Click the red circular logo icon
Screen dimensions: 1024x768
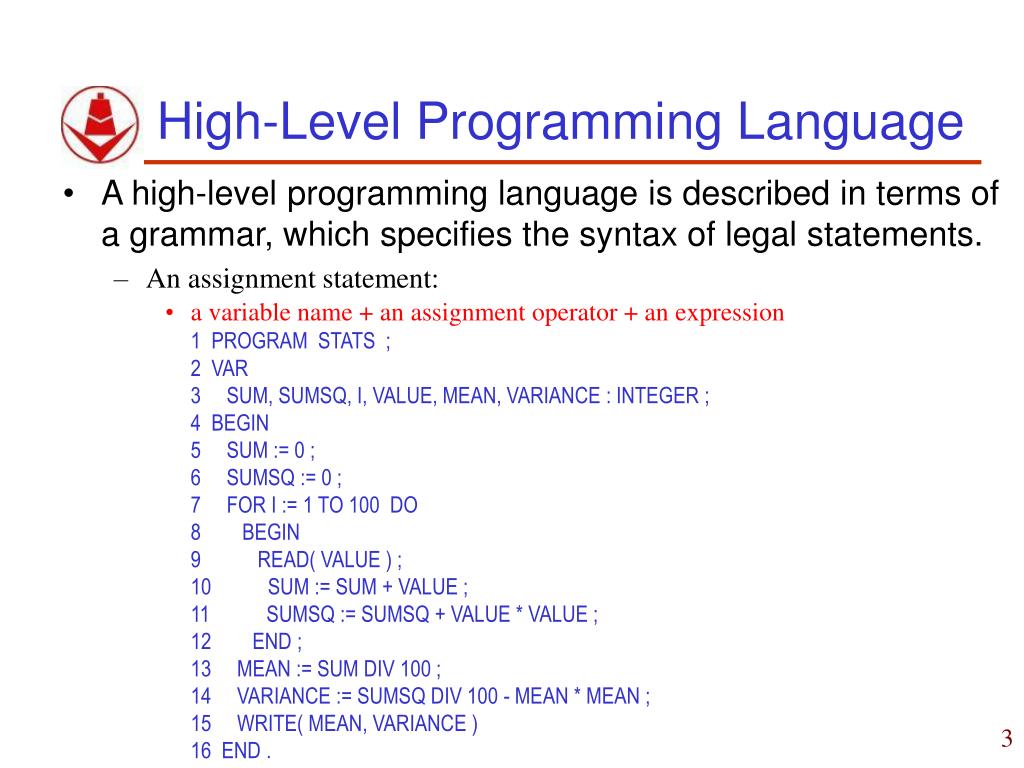tap(100, 124)
